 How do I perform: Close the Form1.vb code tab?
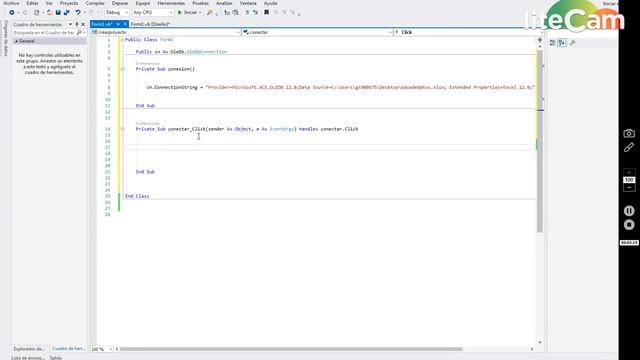coord(125,24)
